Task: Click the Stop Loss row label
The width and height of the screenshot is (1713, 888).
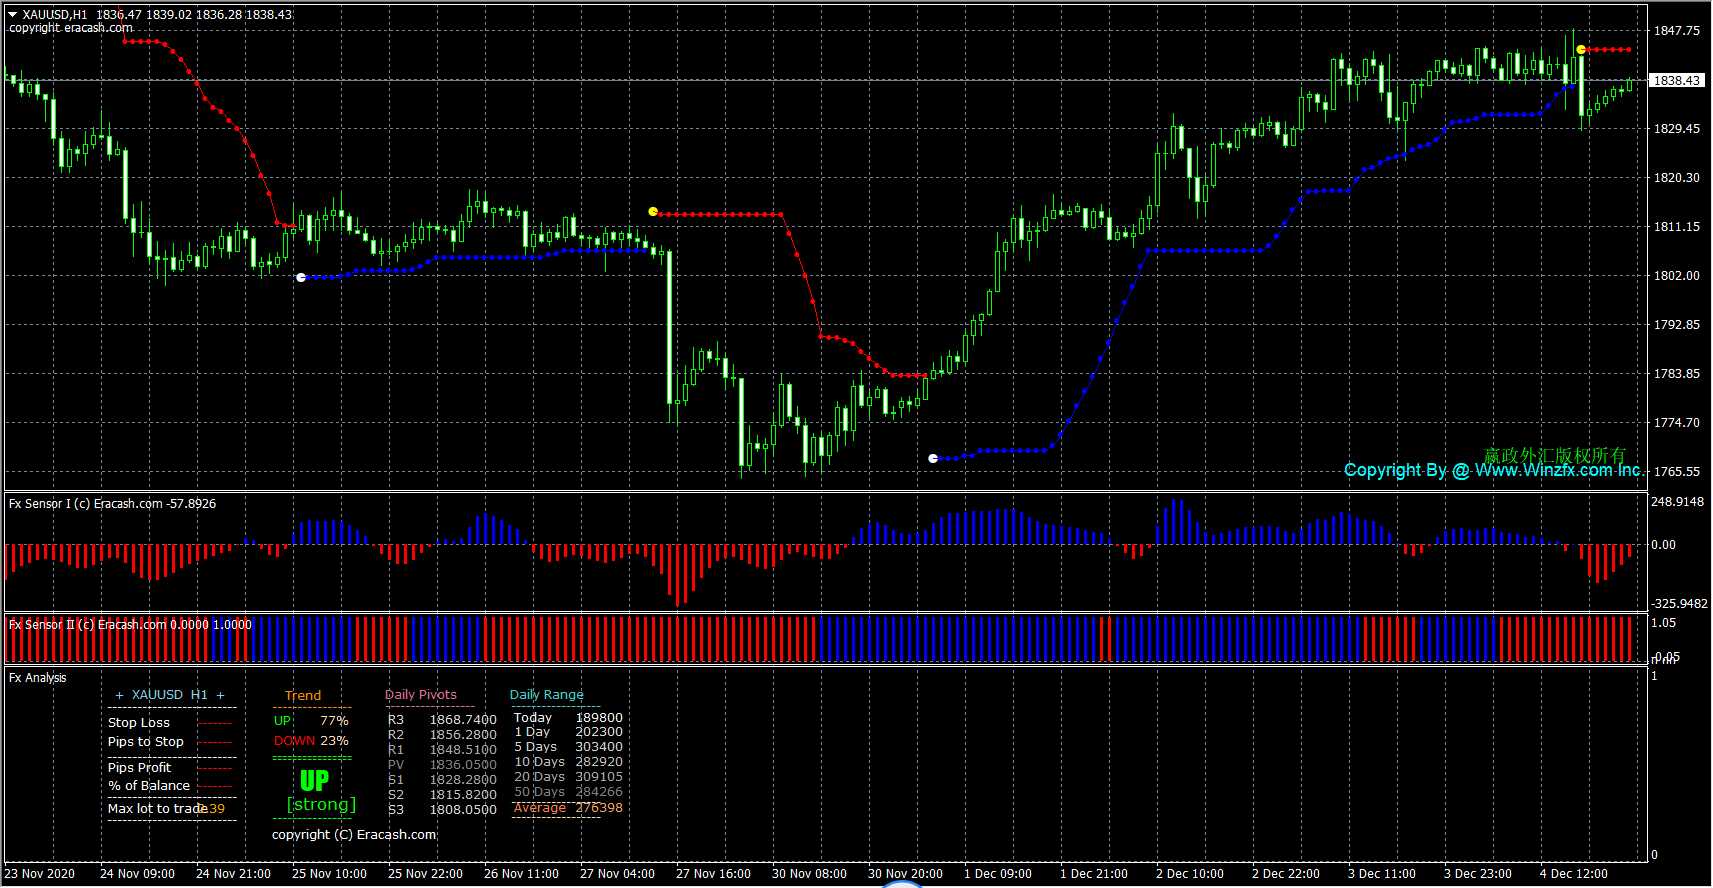Action: [139, 722]
